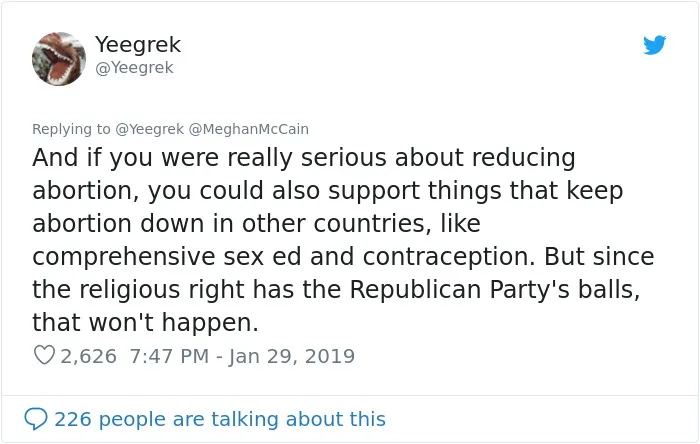This screenshot has width=700, height=444.
Task: Open @Yeegrek mention in the Replying to line
Action: coord(150,129)
